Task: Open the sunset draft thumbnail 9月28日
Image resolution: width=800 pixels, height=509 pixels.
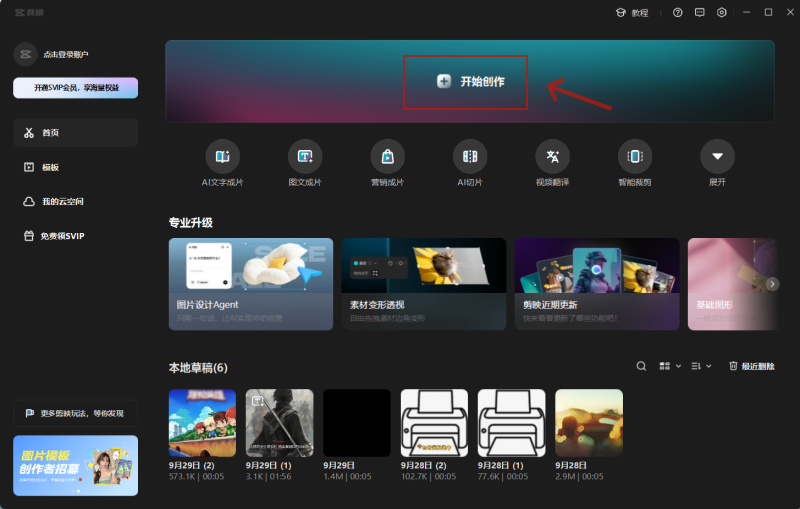Action: pyautogui.click(x=589, y=423)
